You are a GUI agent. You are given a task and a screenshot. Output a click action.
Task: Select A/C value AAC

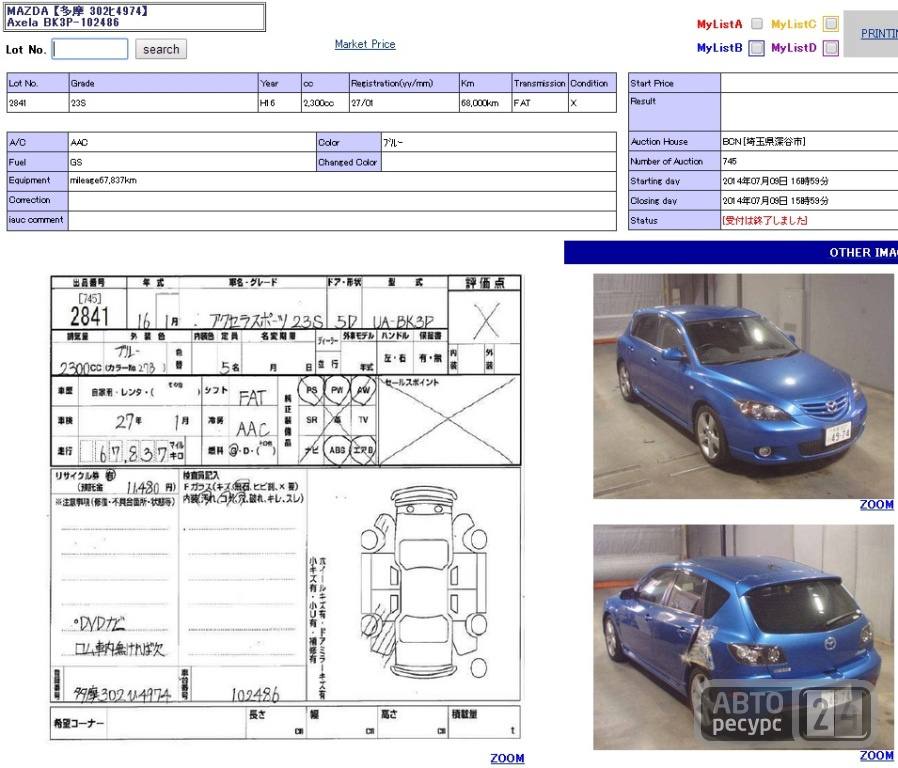[x=79, y=143]
